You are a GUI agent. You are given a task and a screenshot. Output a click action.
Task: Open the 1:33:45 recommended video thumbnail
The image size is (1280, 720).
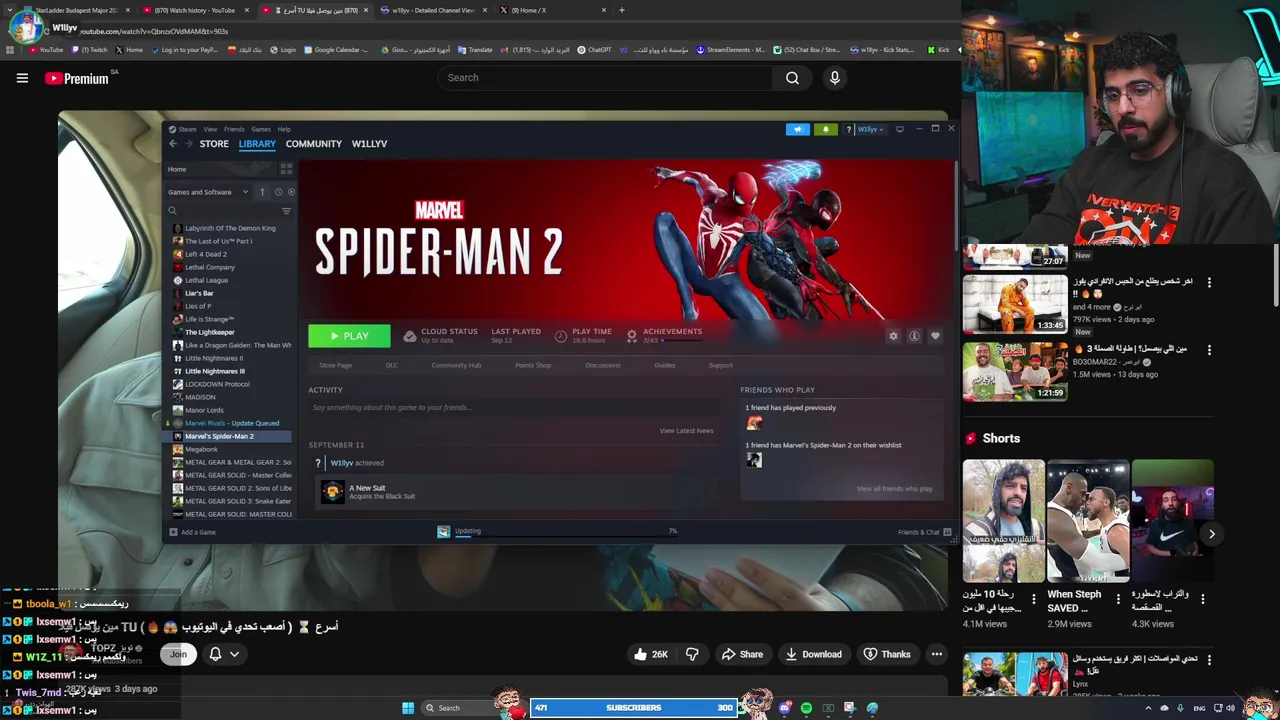[x=1015, y=304]
